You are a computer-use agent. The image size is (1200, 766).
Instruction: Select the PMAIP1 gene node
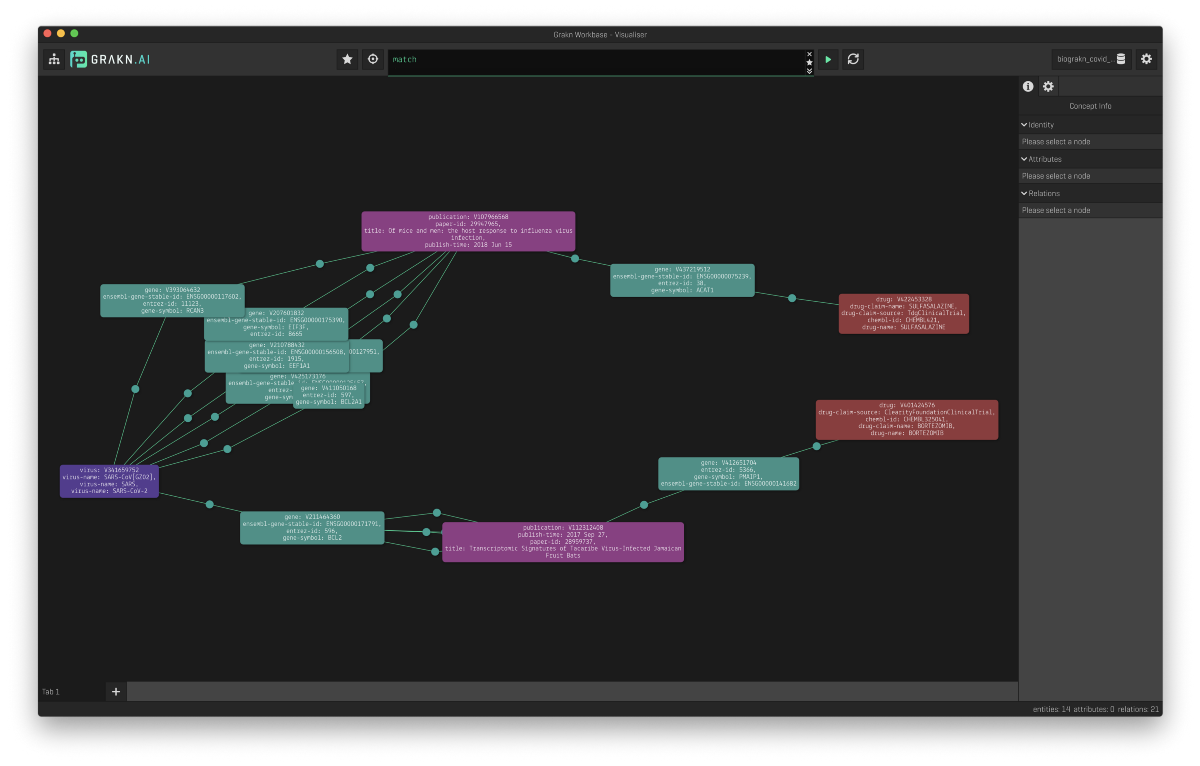[x=728, y=473]
